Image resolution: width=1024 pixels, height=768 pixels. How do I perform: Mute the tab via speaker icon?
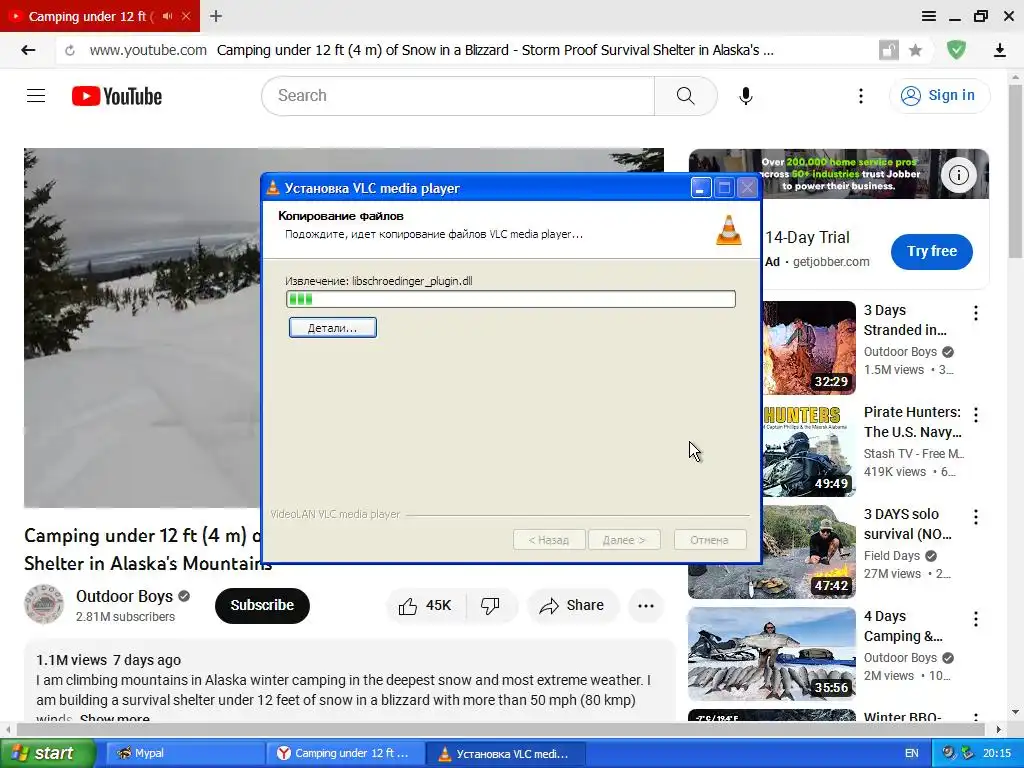tap(168, 16)
